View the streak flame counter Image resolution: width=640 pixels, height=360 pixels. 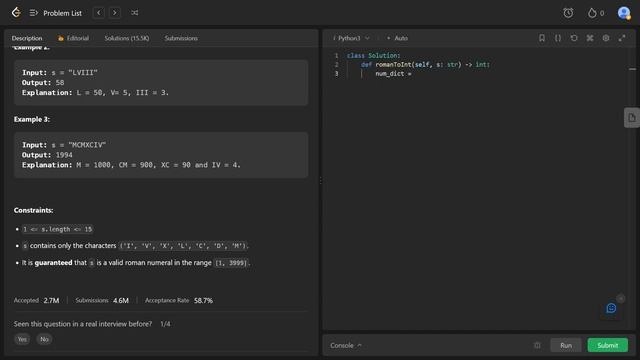[x=596, y=13]
